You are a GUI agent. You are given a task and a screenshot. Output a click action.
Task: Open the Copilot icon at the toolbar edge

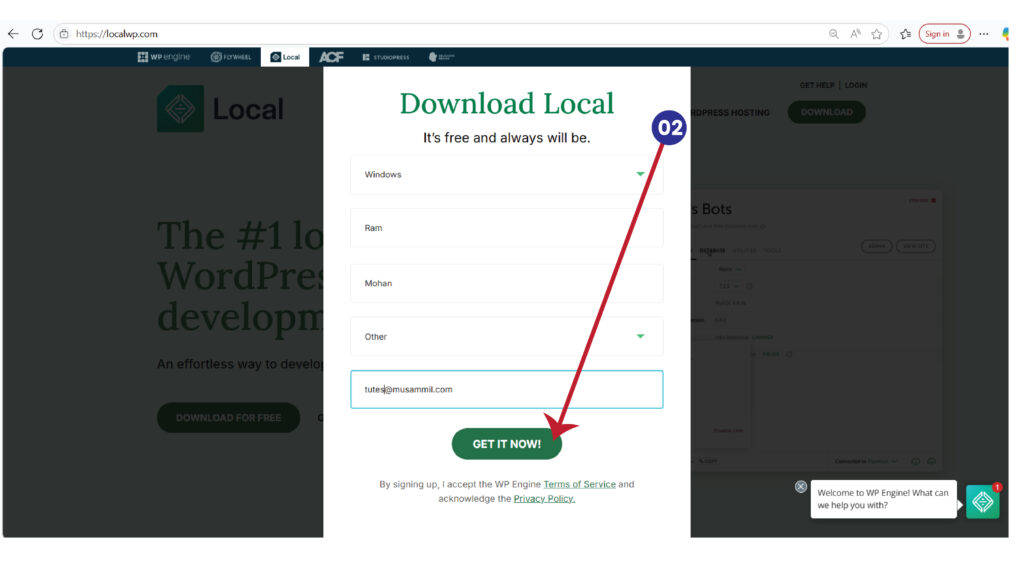click(1006, 34)
